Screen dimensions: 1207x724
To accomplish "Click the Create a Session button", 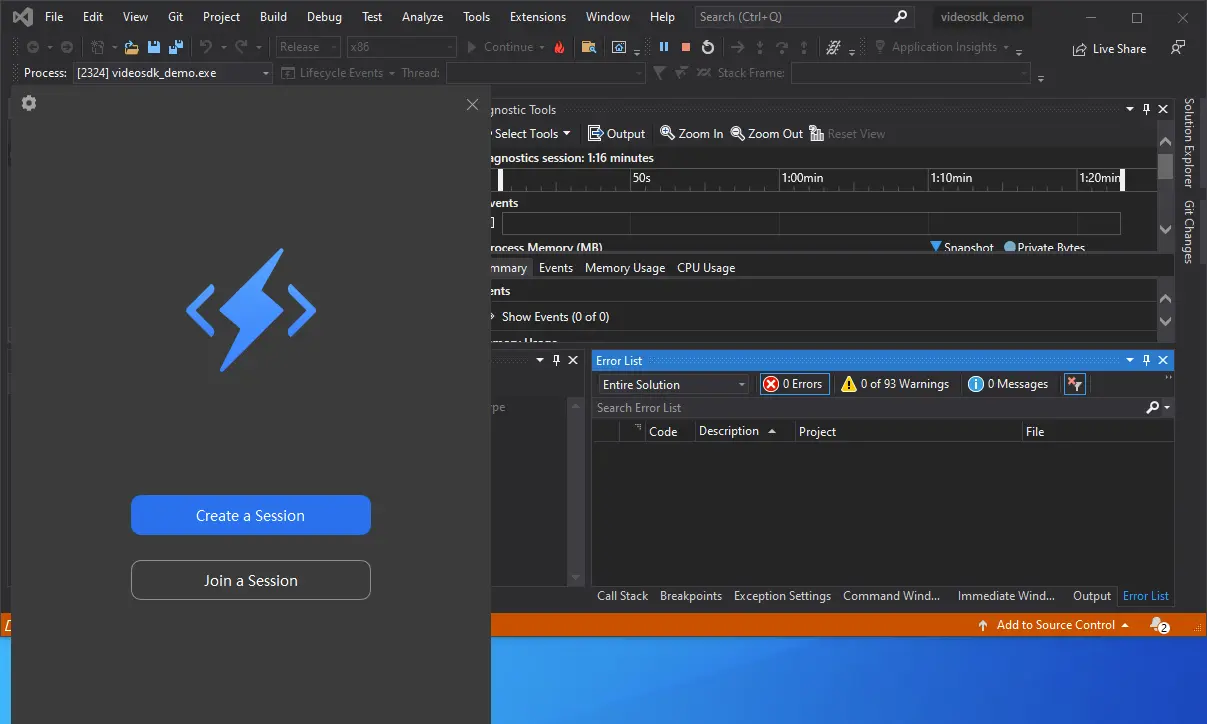I will (x=251, y=515).
